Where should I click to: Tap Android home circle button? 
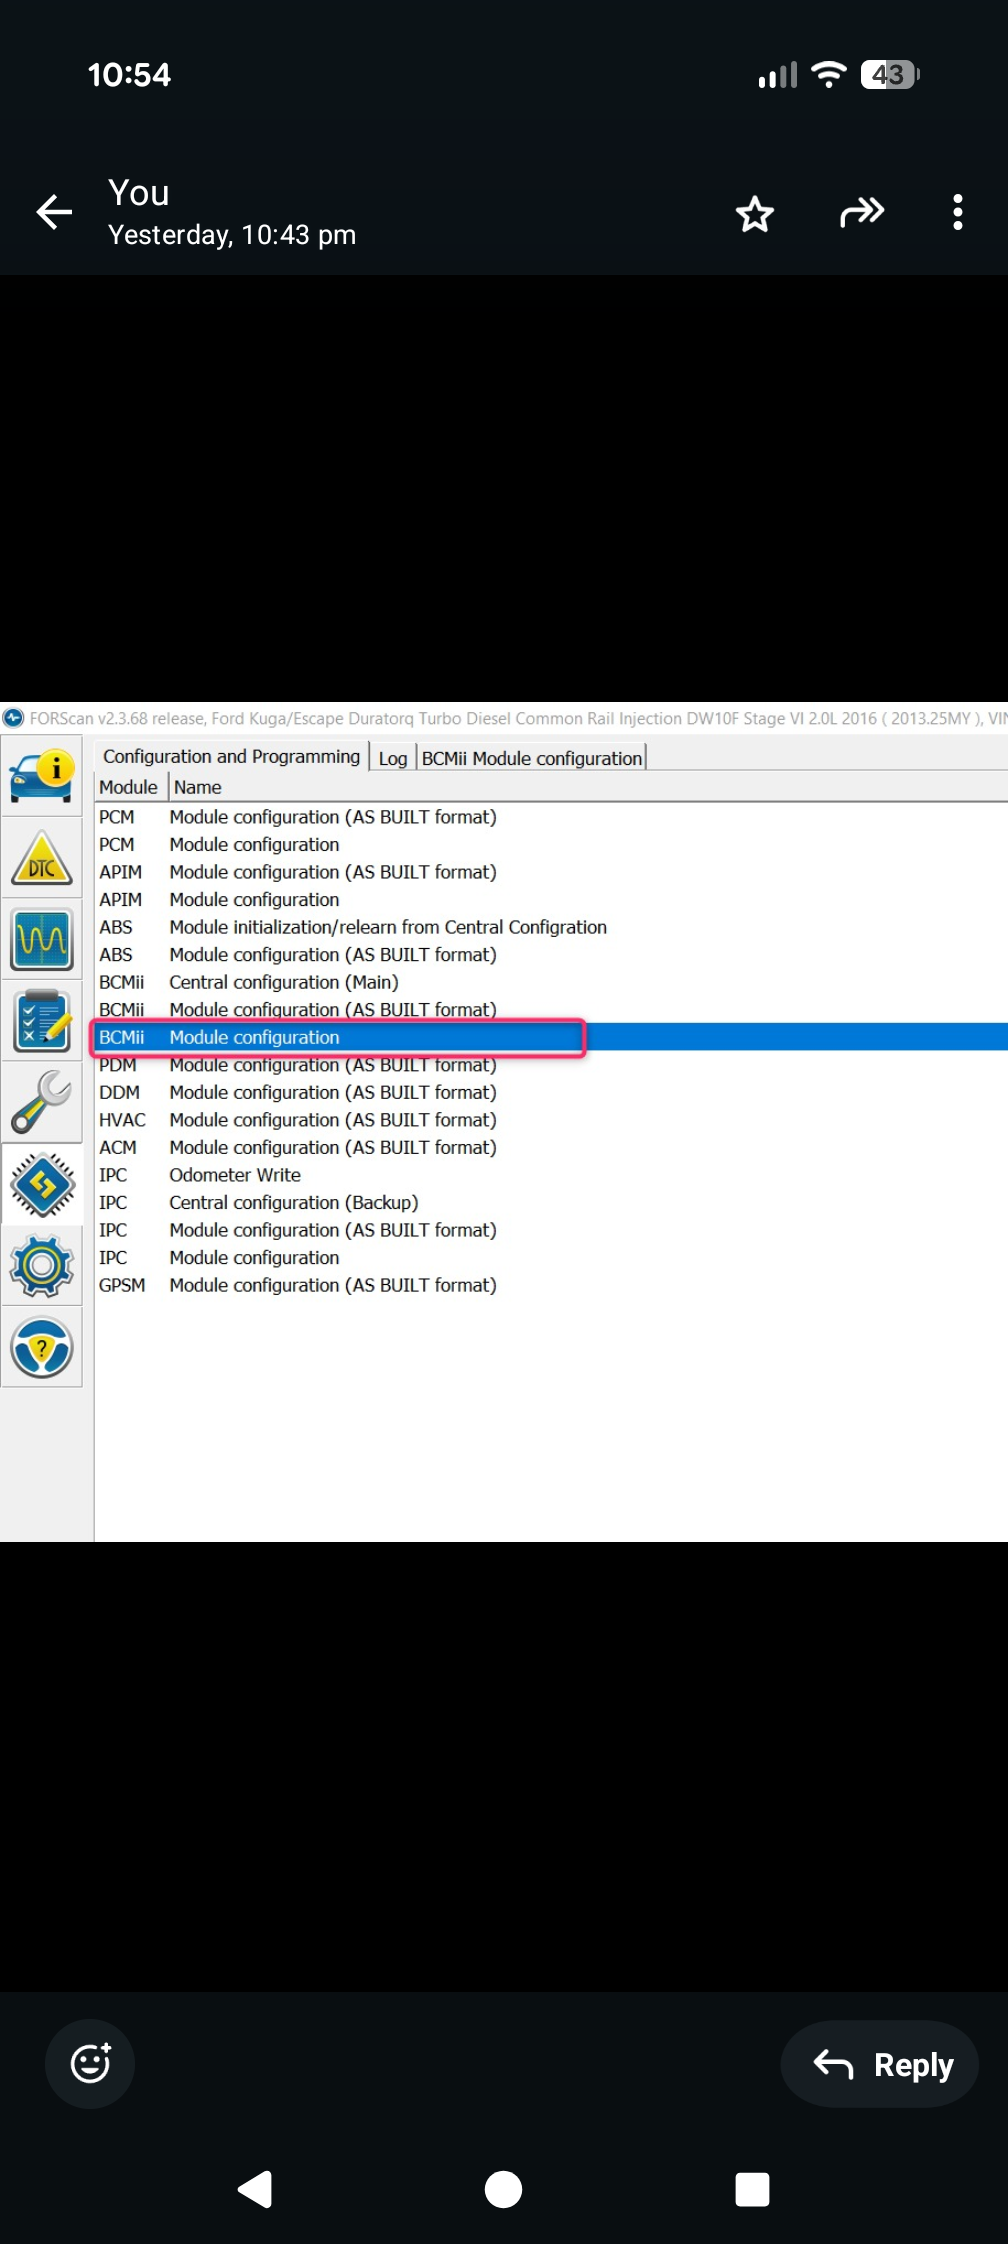click(x=503, y=2189)
